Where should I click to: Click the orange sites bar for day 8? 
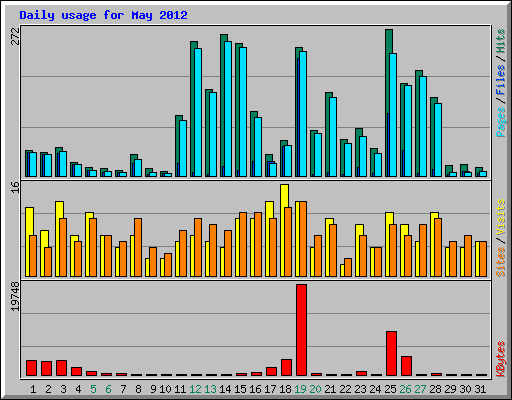[x=138, y=248]
